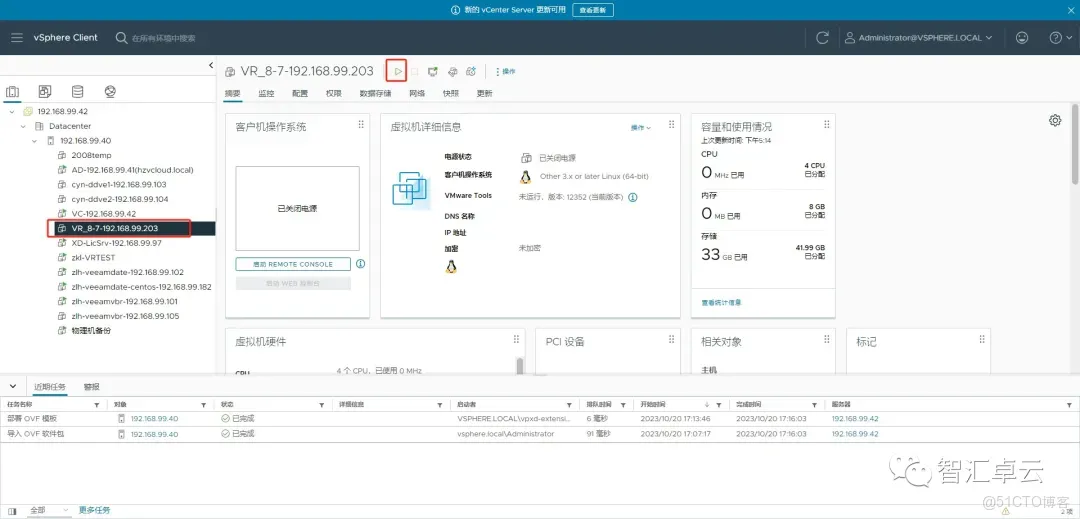Open the 操作 actions menu beside VM title
1080x519 pixels.
[x=506, y=72]
